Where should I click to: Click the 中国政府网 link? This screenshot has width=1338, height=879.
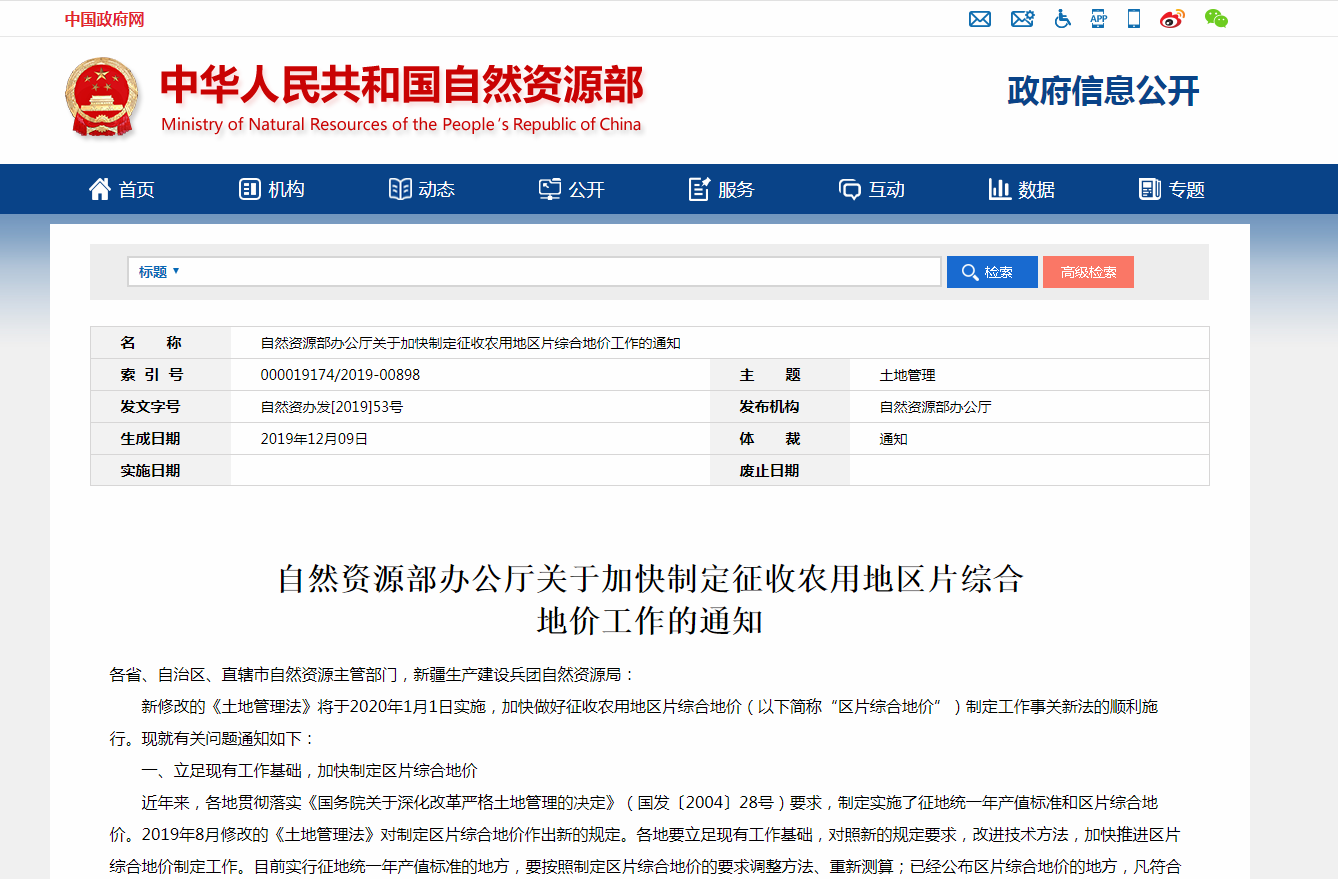(x=105, y=19)
